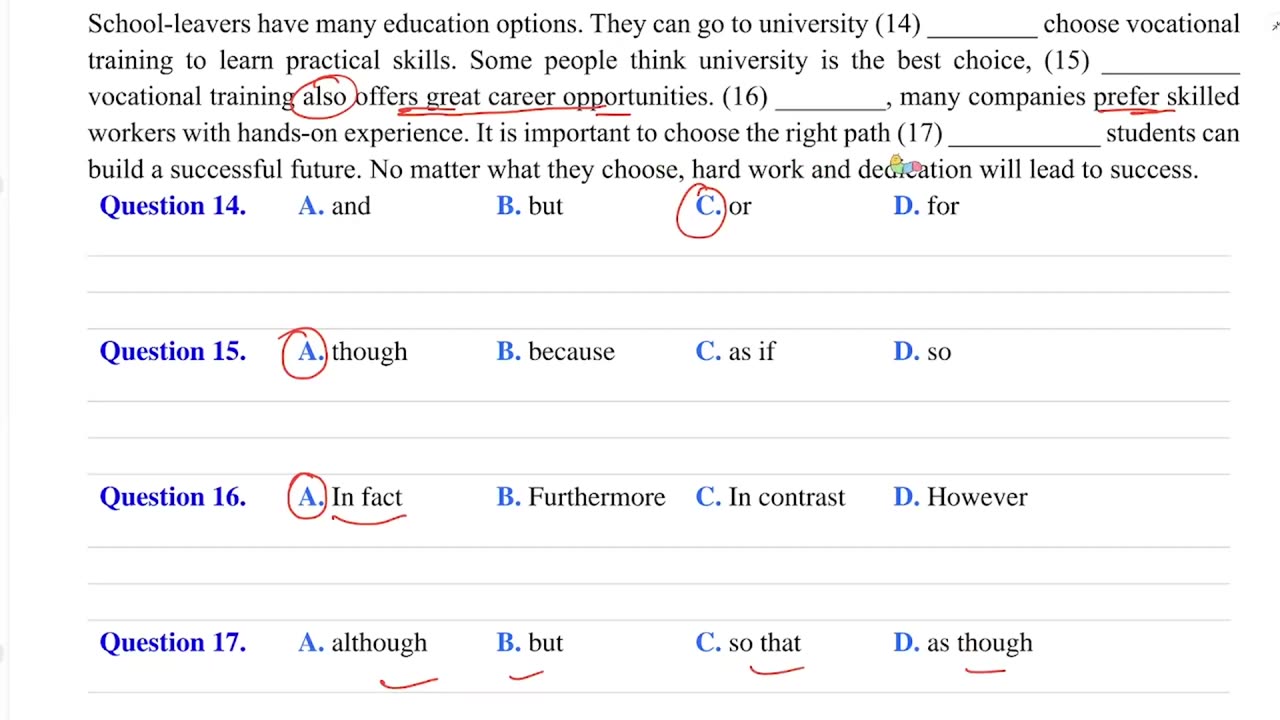Select answer A "and" for Question 14
The height and width of the screenshot is (720, 1280).
(x=334, y=206)
